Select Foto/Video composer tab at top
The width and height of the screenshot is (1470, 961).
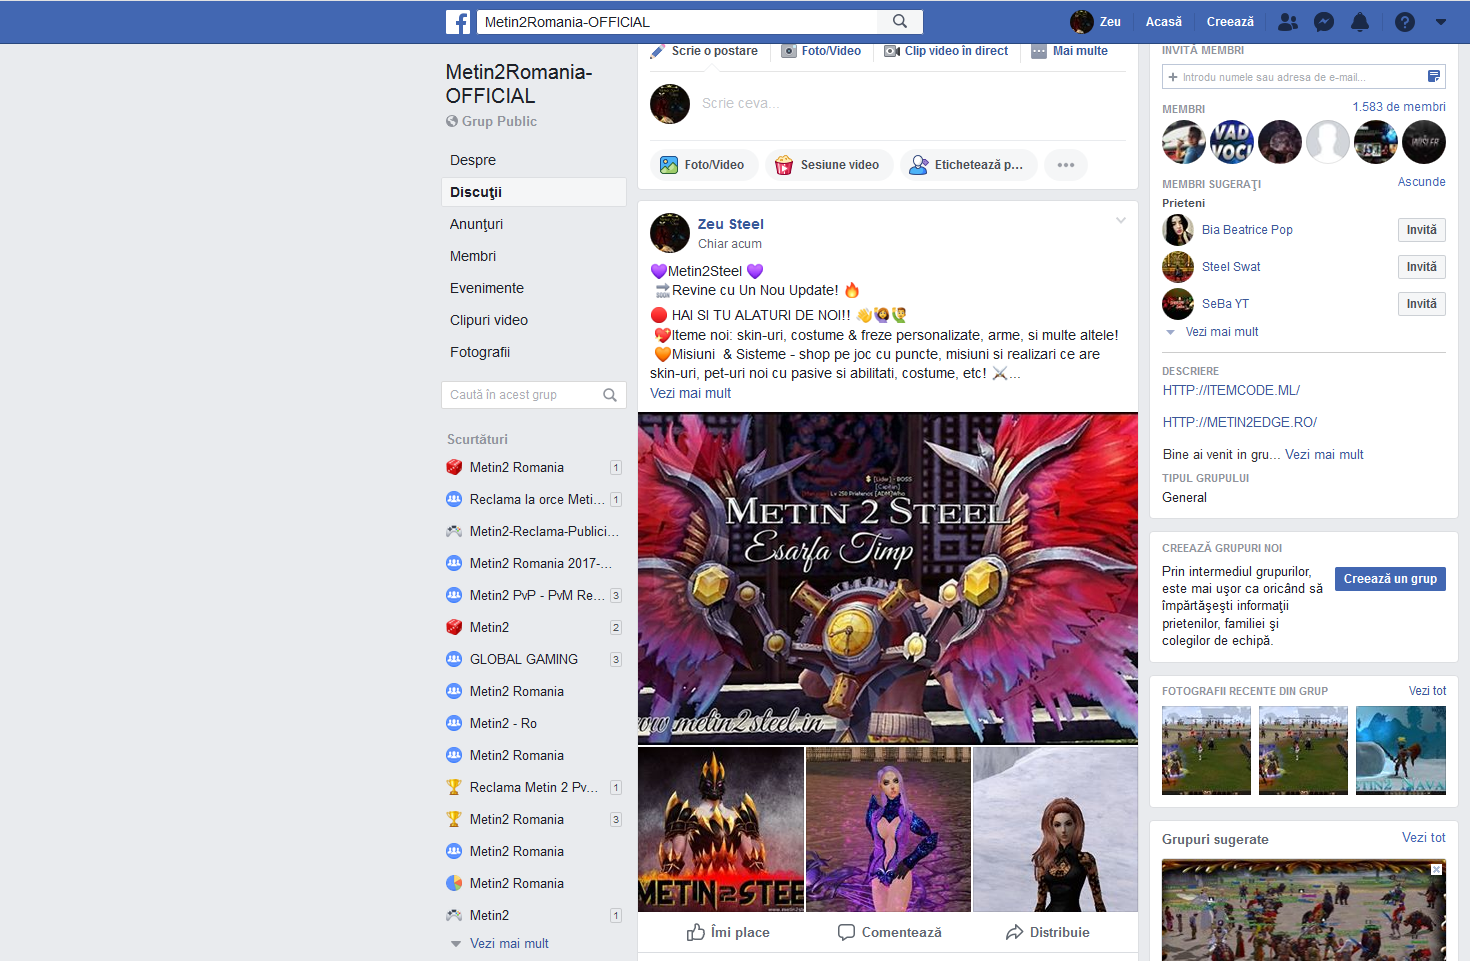coord(821,51)
